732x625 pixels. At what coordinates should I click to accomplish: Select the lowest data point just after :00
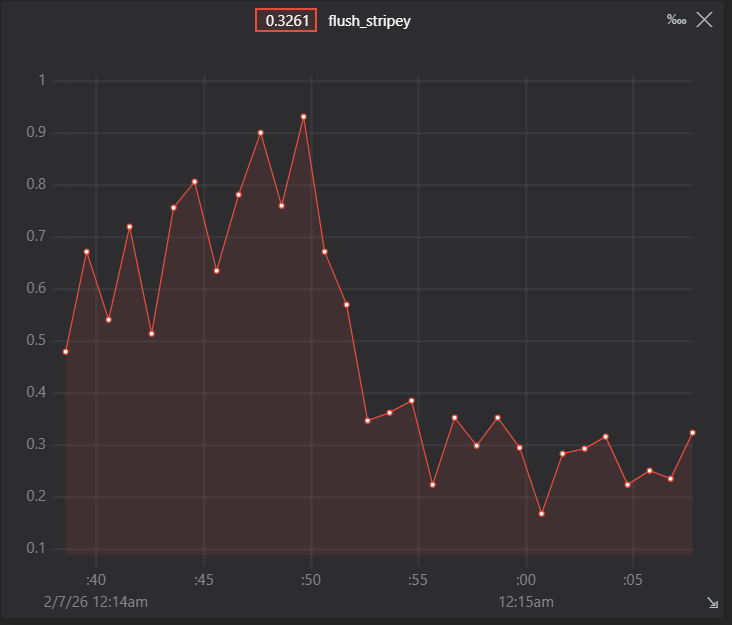[542, 513]
